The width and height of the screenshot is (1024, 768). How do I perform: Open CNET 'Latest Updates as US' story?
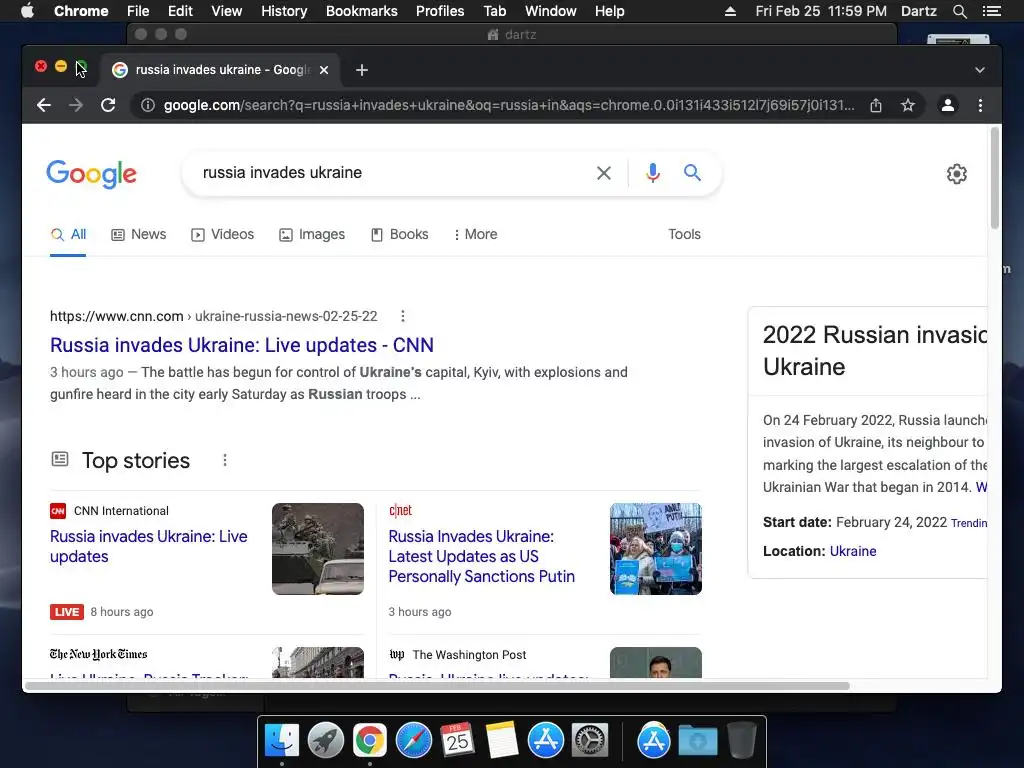click(x=481, y=556)
